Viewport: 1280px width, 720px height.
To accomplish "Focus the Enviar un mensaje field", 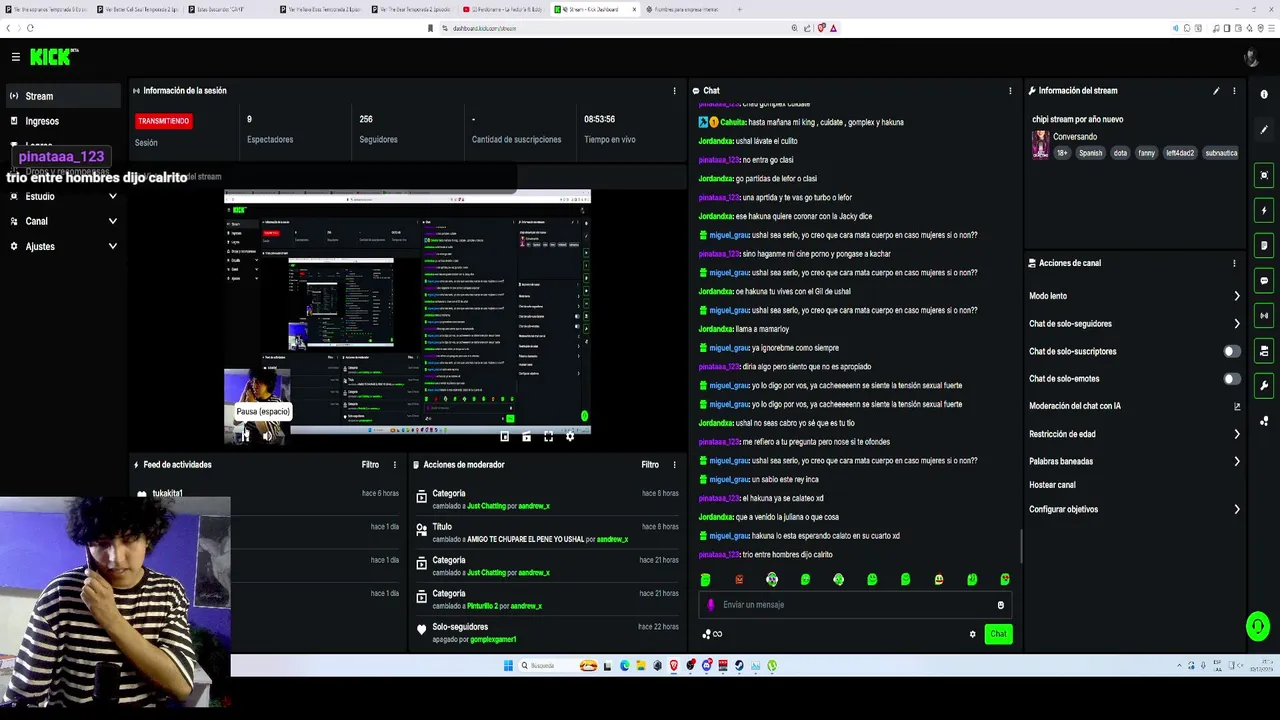I will [x=855, y=605].
